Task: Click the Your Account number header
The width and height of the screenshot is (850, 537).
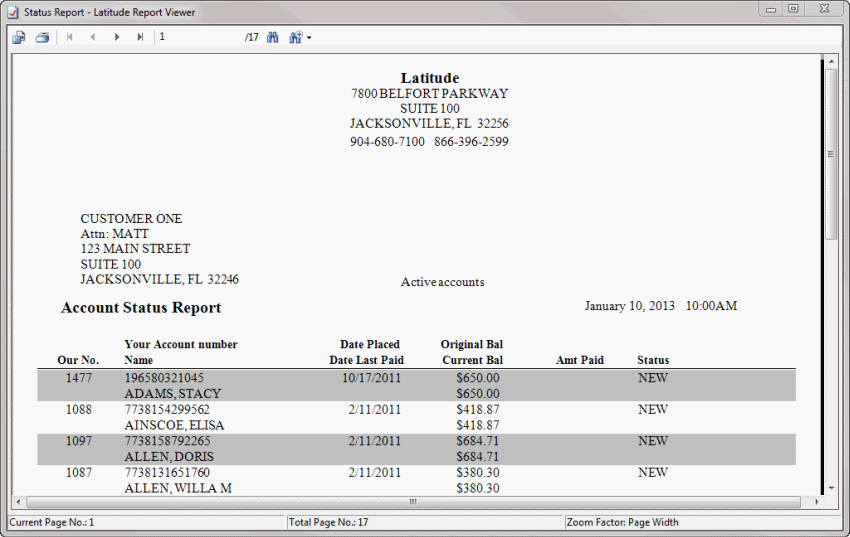Action: (x=181, y=345)
